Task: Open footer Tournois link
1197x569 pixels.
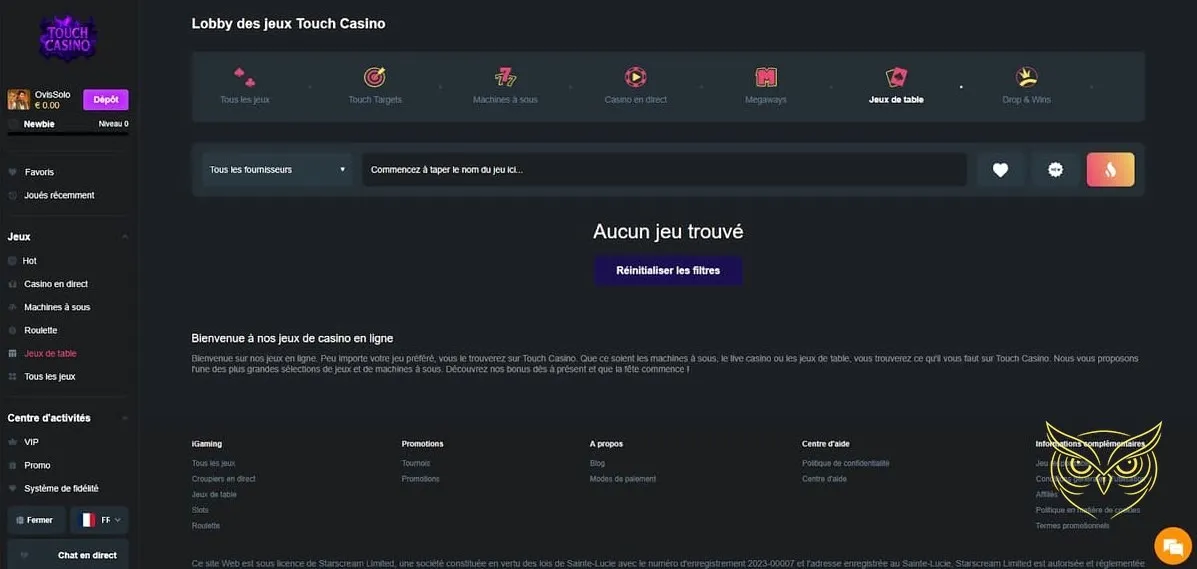Action: pyautogui.click(x=416, y=464)
